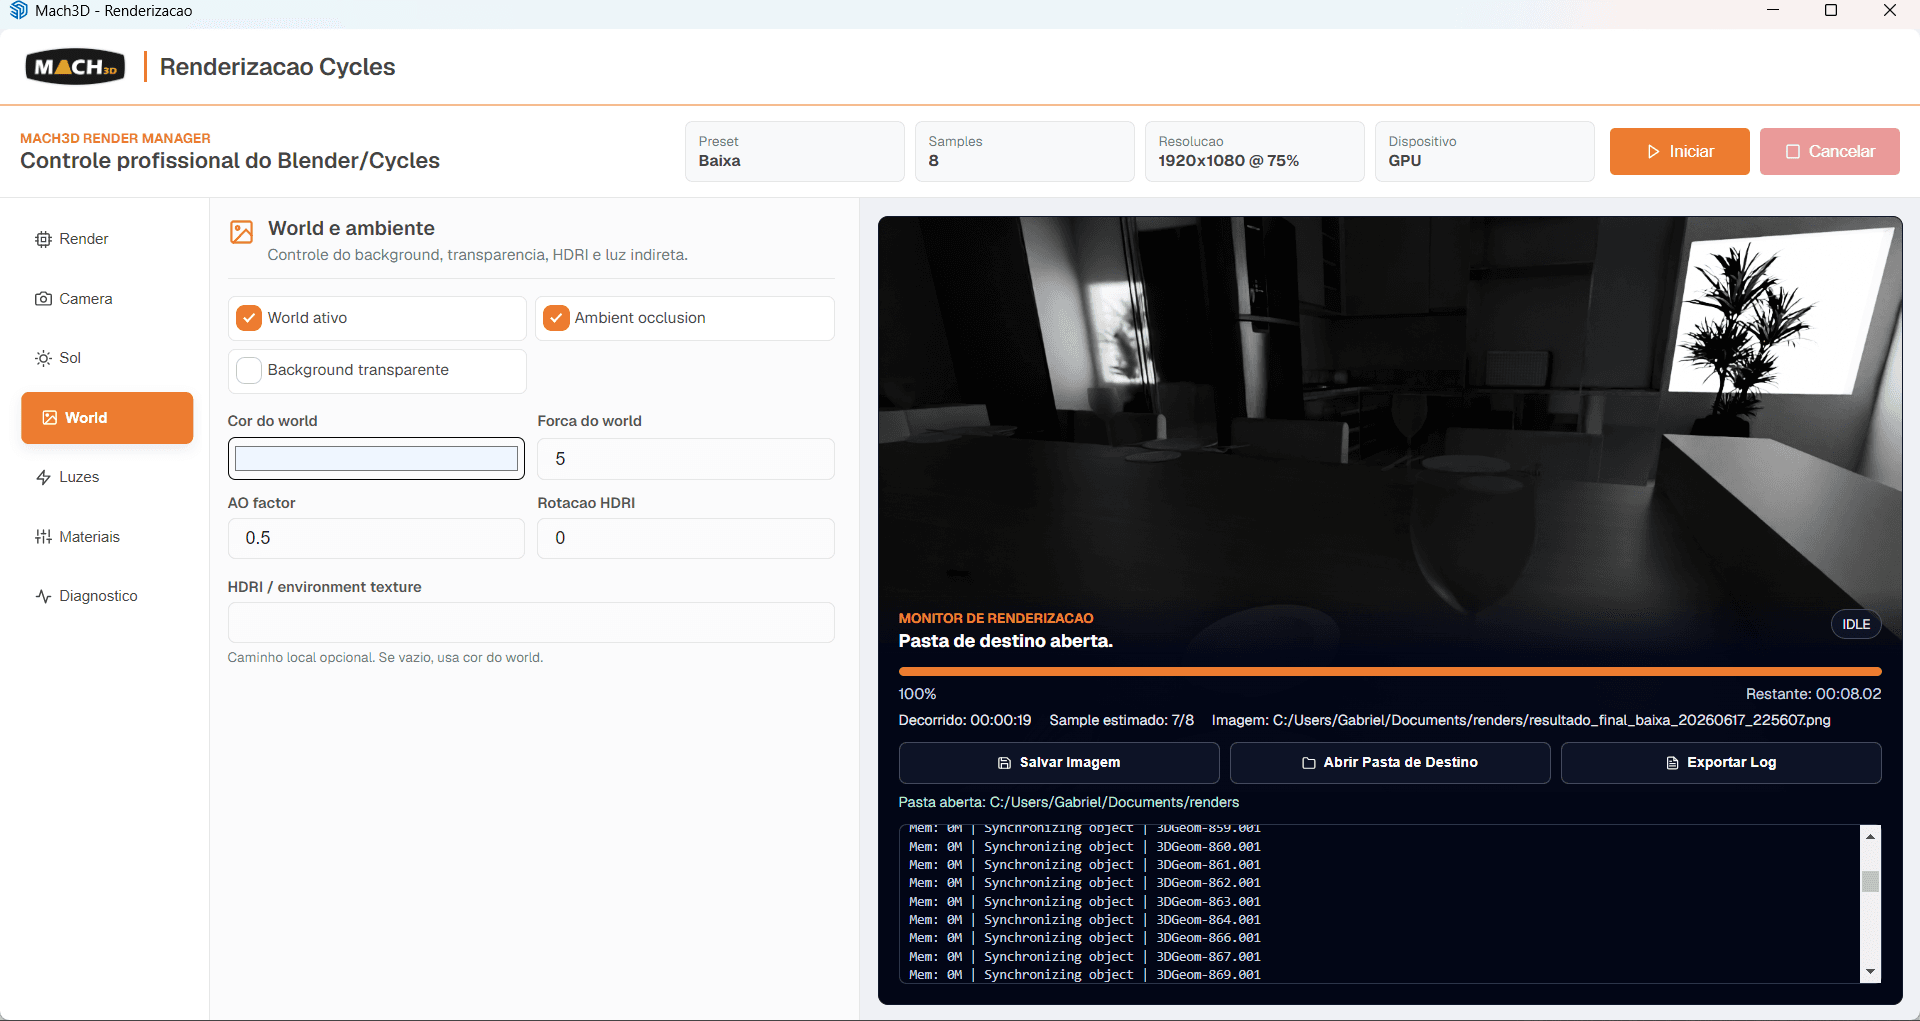Open the Resolucao 1920x1080 selector
This screenshot has height=1021, width=1920.
pos(1254,152)
